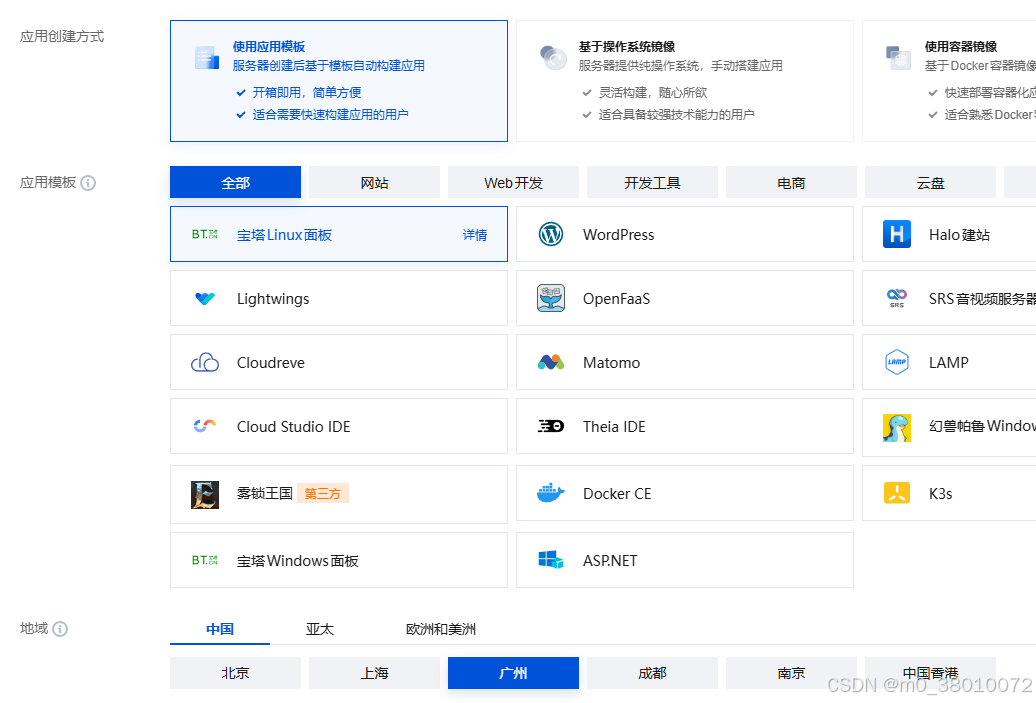Click the Lightwings heart logo icon

[x=205, y=299]
